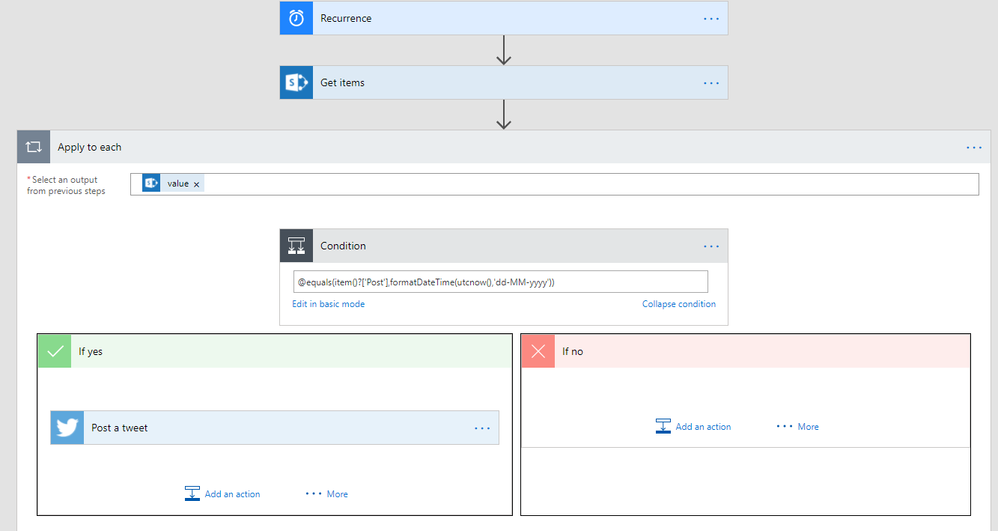Viewport: 998px width, 531px height.
Task: Switch to Edit in basic mode
Action: click(328, 304)
